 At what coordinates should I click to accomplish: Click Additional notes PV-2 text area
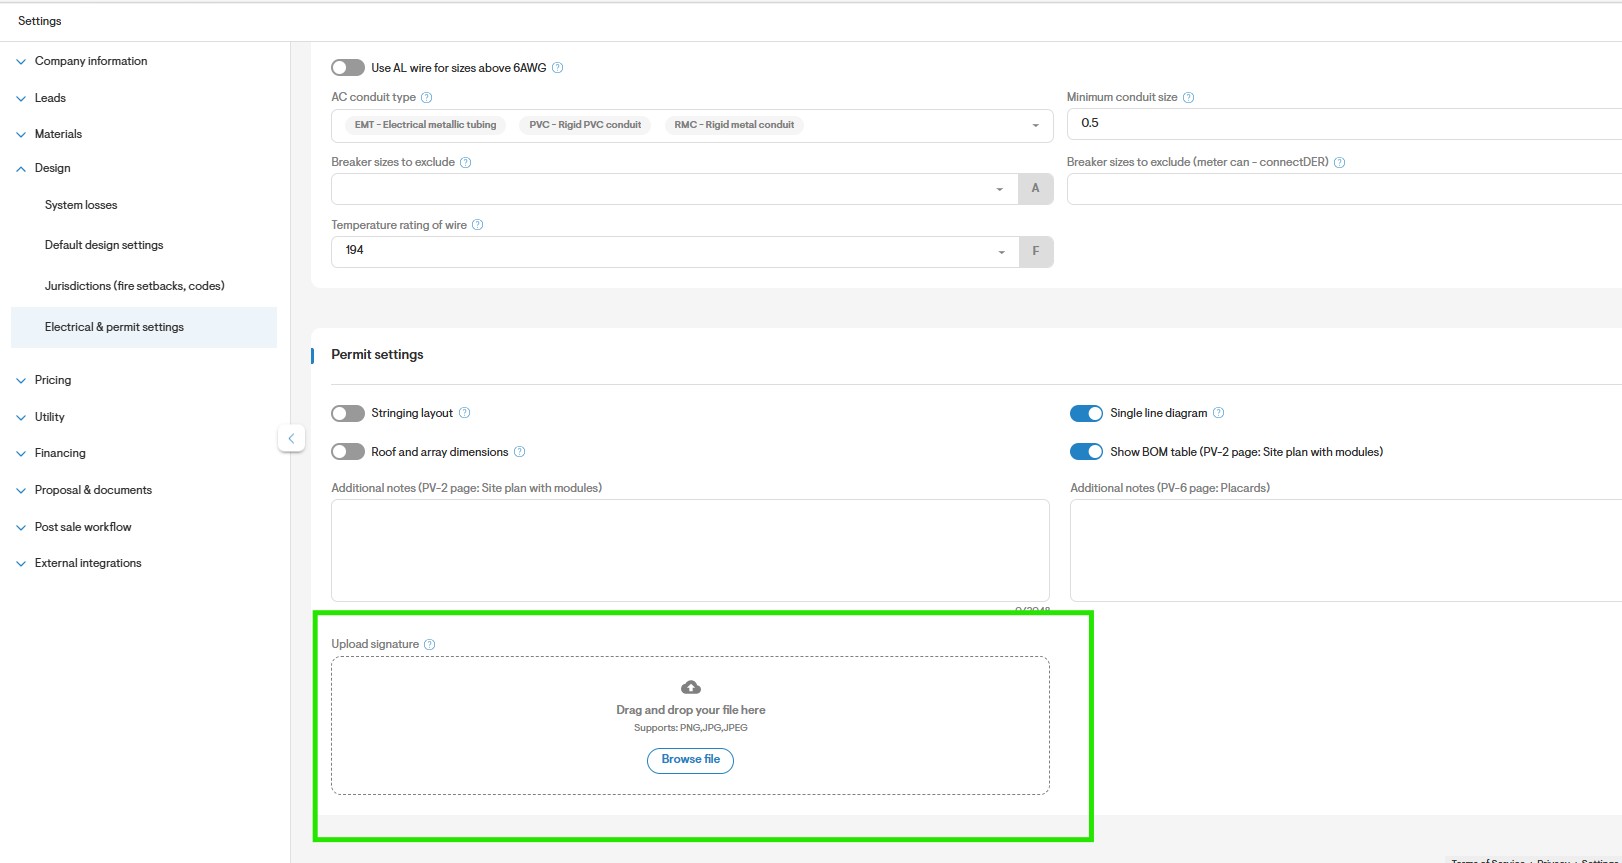(690, 550)
